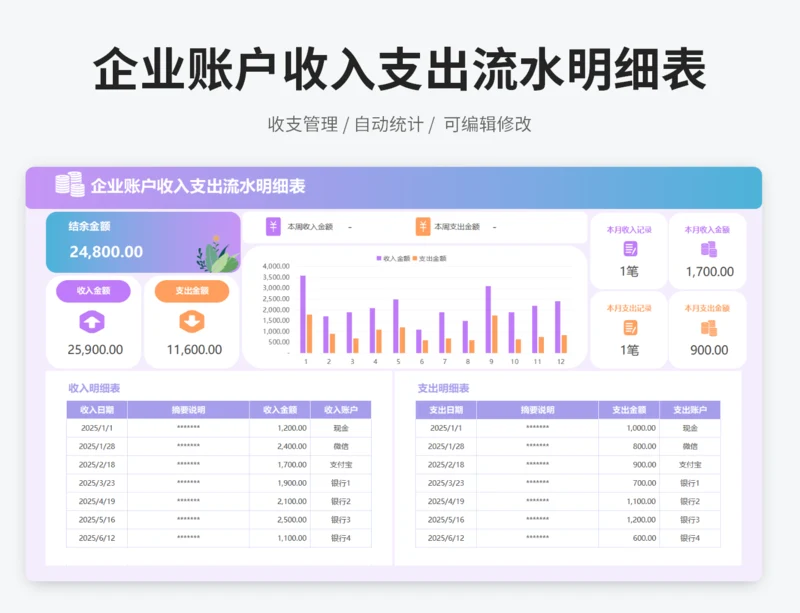Click the plant decoration on the 结余金额 card

(x=217, y=254)
